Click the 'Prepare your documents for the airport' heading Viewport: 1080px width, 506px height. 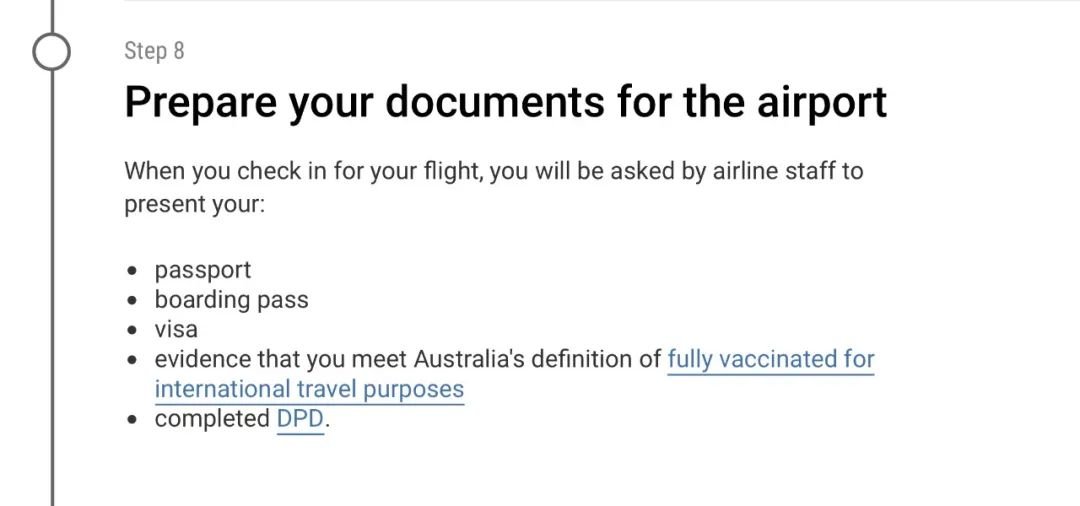506,102
